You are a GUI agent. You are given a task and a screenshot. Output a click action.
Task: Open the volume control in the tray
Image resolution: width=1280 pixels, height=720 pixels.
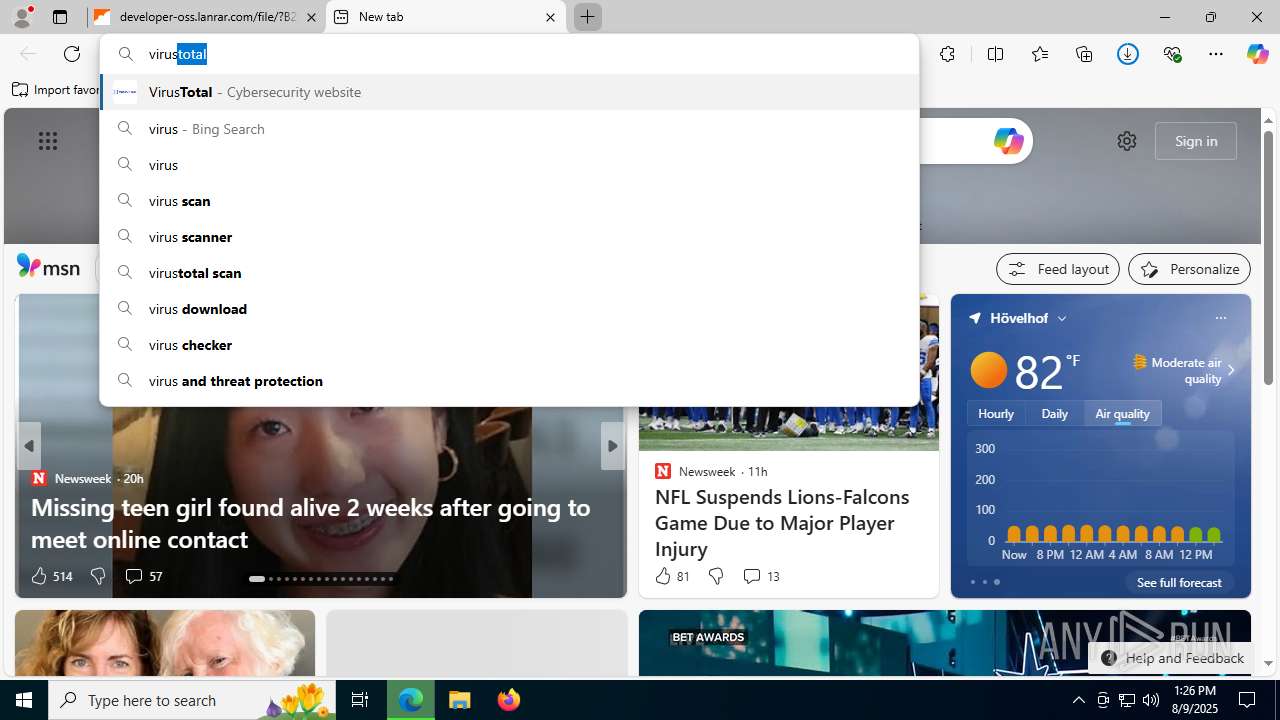click(1151, 700)
